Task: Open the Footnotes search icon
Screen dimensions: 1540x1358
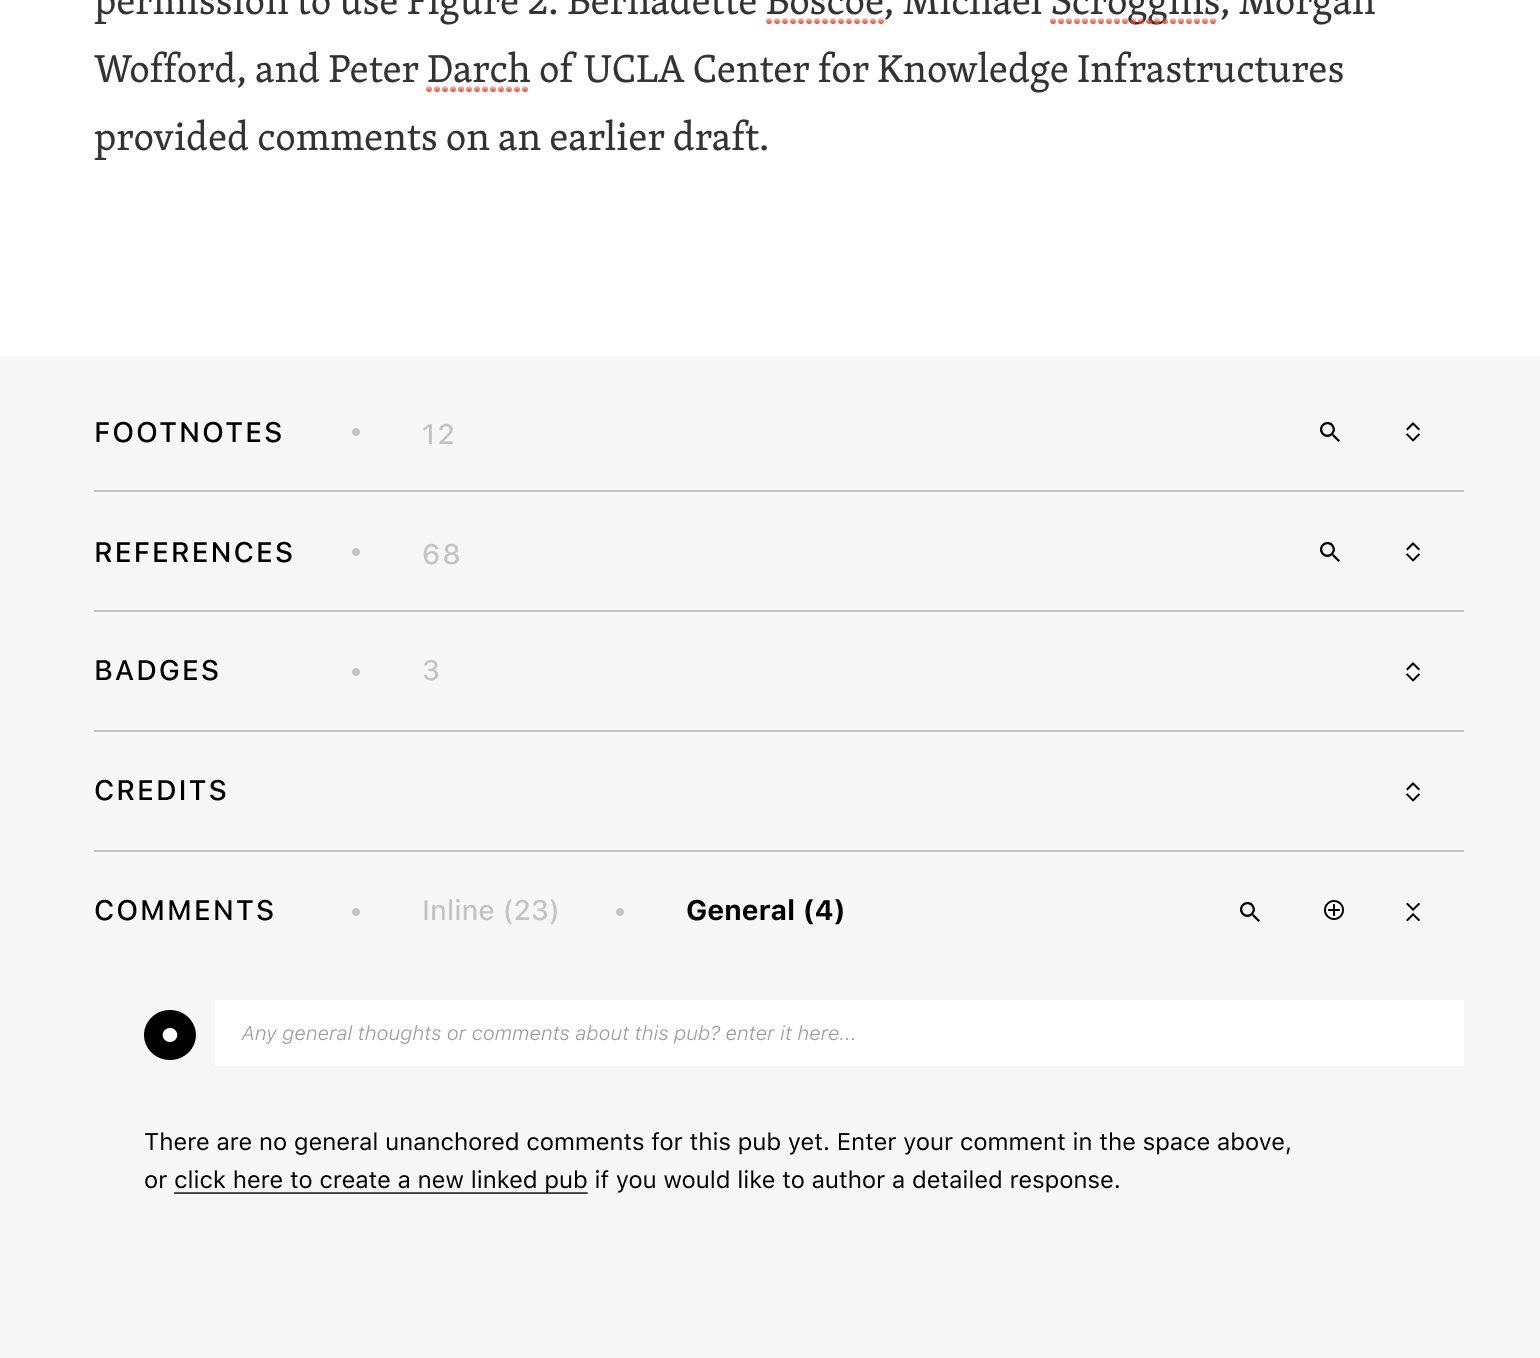Action: coord(1330,432)
